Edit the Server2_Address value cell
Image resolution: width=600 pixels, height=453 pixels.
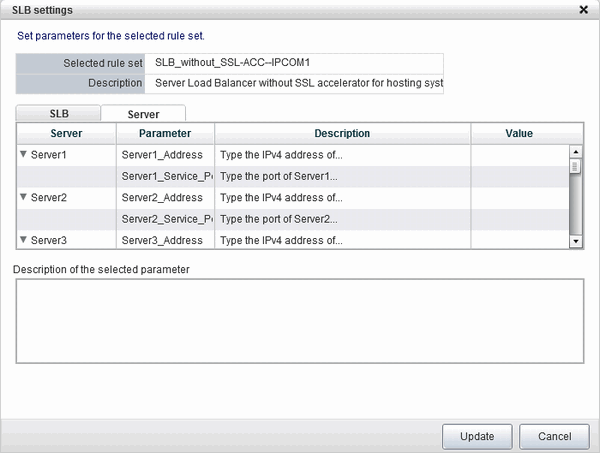click(x=519, y=198)
